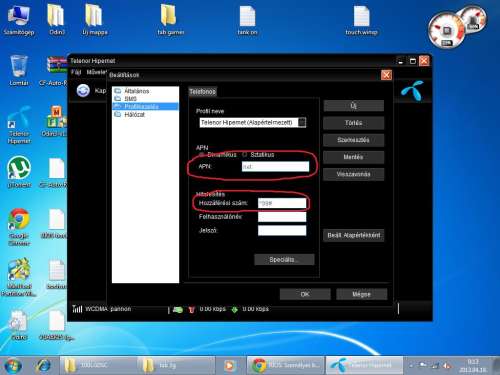Click the Hozzáférési szám input field
Image resolution: width=500 pixels, height=375 pixels.
point(282,203)
